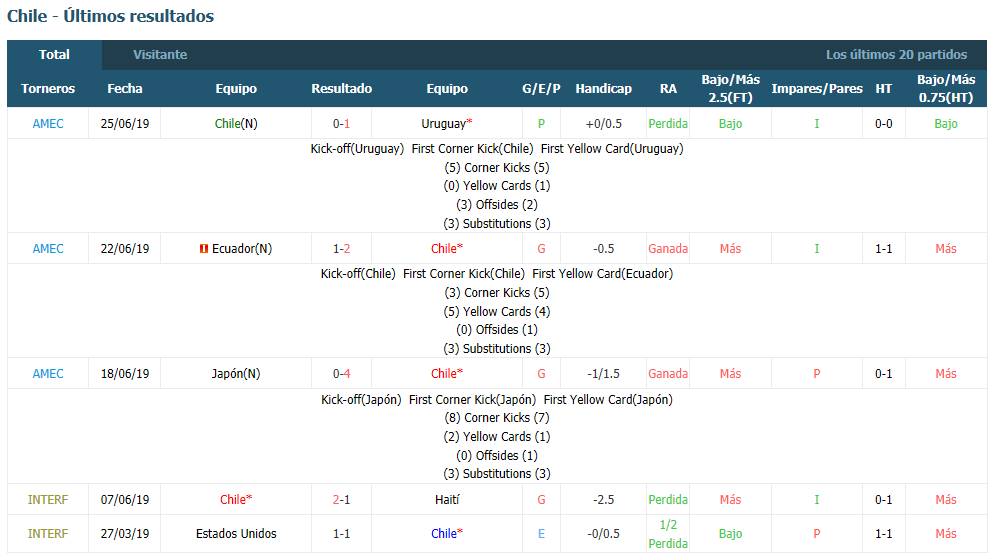Switch to the Visitante tab
The width and height of the screenshot is (1002, 553).
tap(160, 55)
